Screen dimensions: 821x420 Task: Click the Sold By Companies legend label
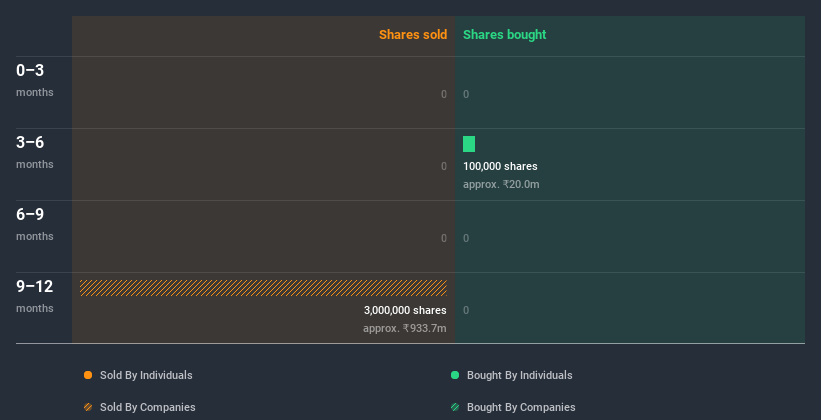(x=148, y=407)
